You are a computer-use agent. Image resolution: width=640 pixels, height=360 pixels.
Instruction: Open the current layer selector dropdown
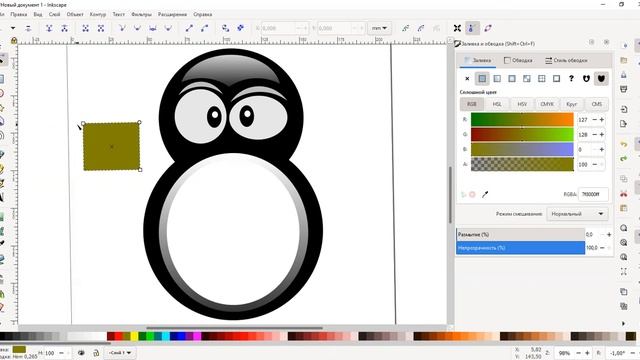coord(120,353)
